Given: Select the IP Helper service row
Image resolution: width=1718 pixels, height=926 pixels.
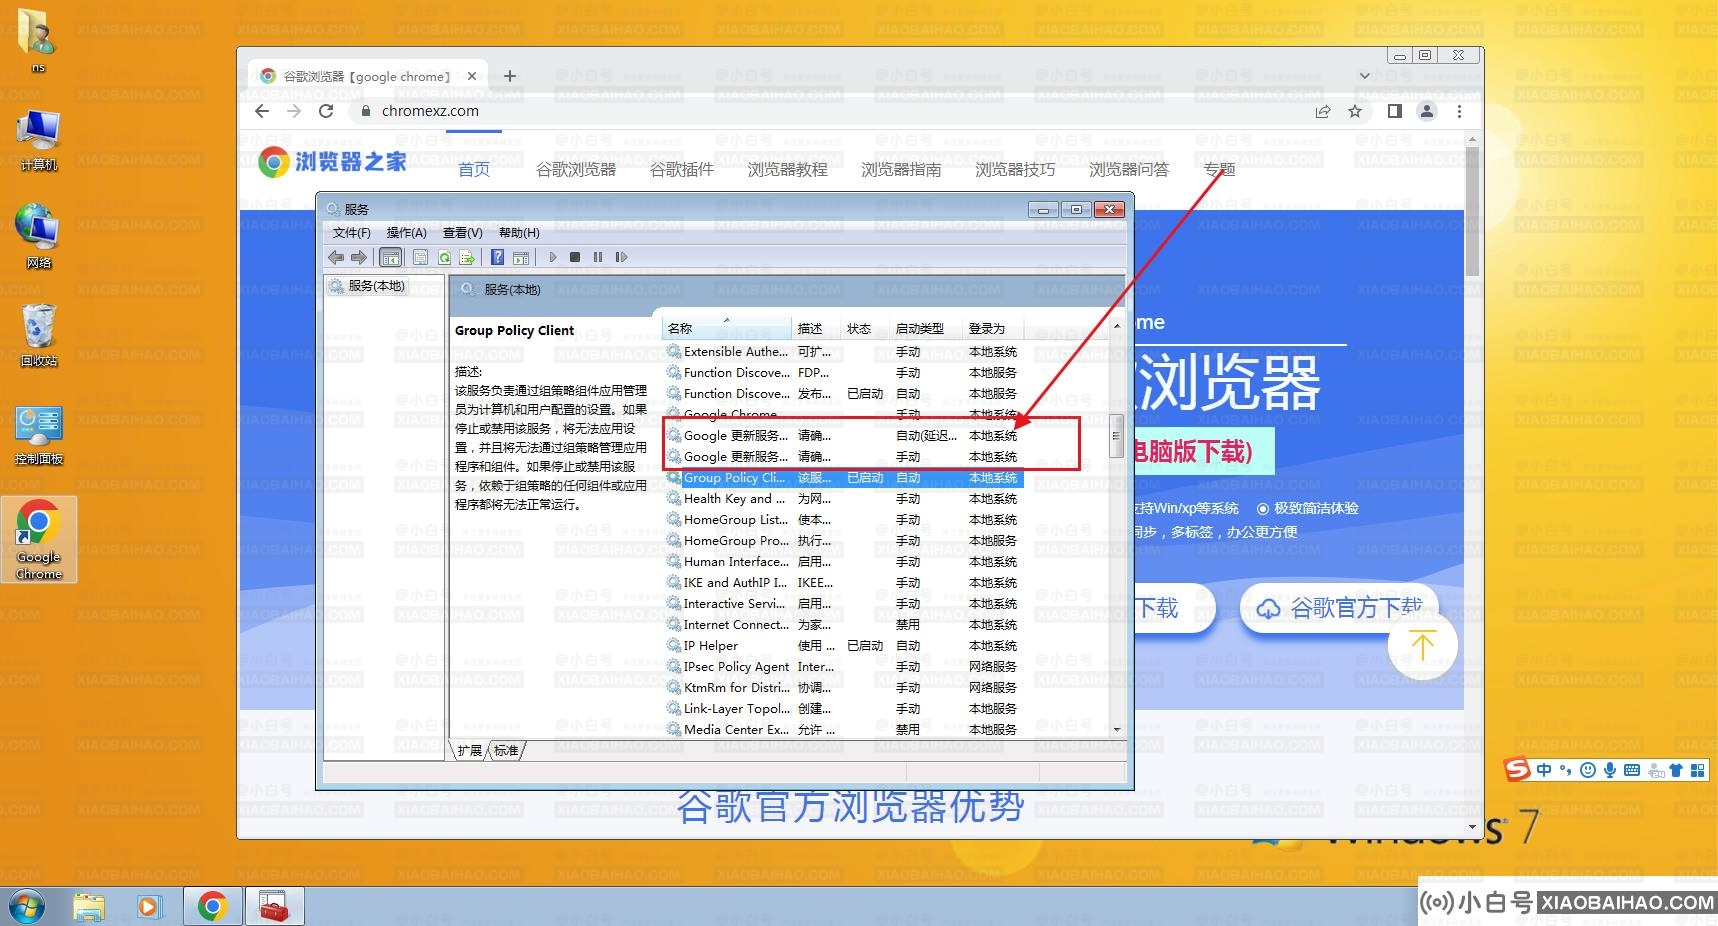Looking at the screenshot, I should point(844,646).
